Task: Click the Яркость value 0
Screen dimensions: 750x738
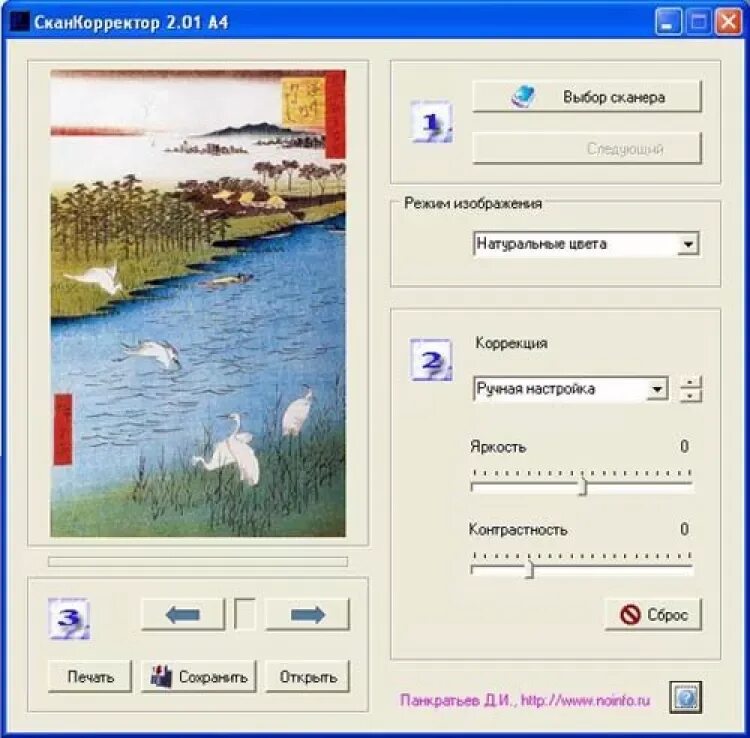Action: [x=684, y=447]
